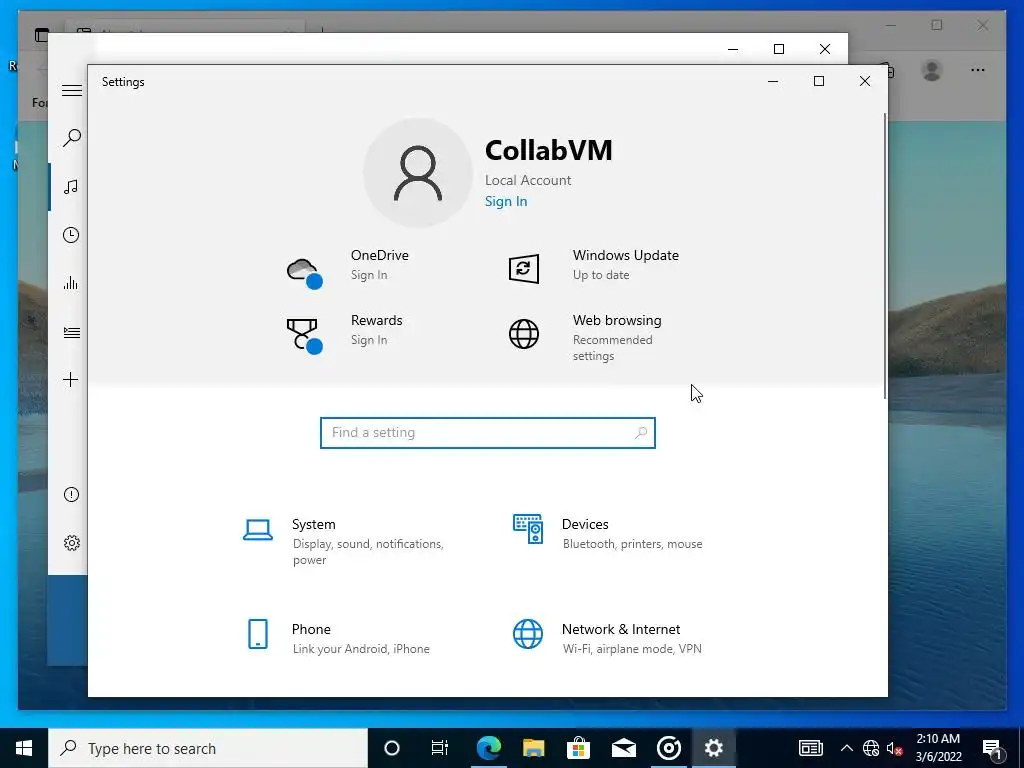
Task: Open the Action Center notifications icon
Action: [x=992, y=748]
